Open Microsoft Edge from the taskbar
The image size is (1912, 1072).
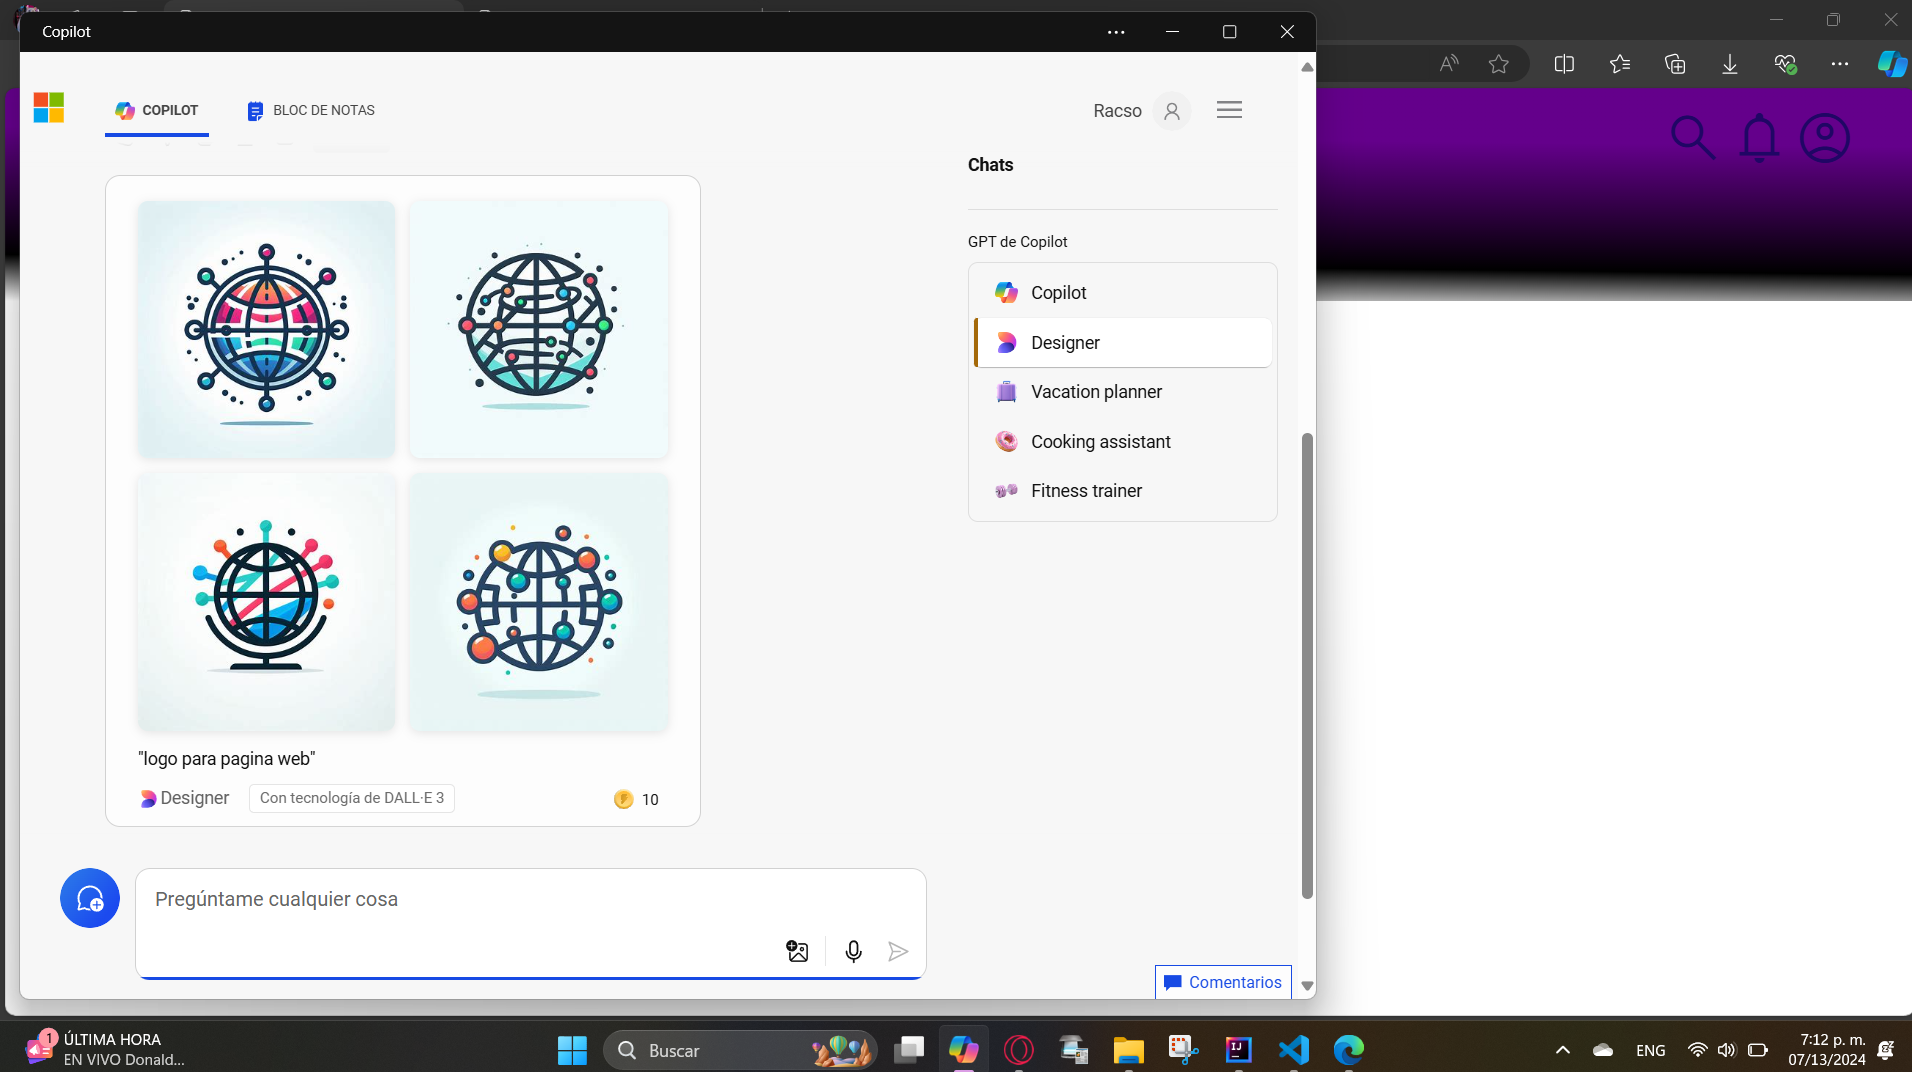tap(1349, 1050)
